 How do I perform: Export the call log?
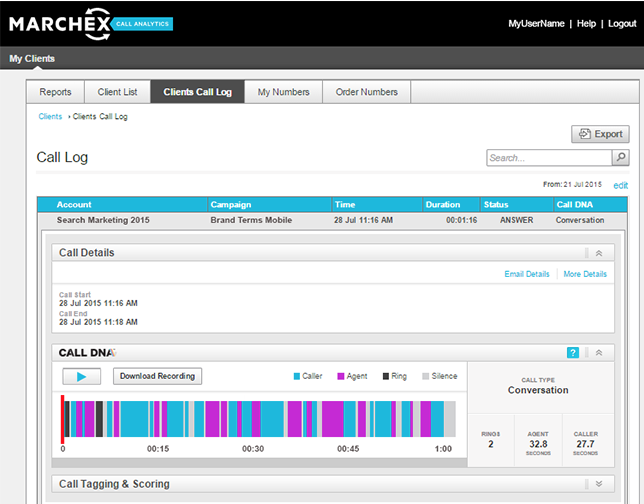[600, 134]
